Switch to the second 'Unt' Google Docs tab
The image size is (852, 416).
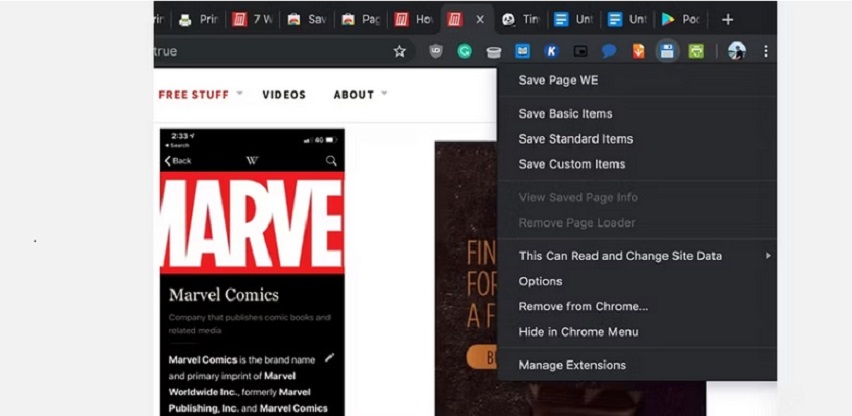[628, 20]
